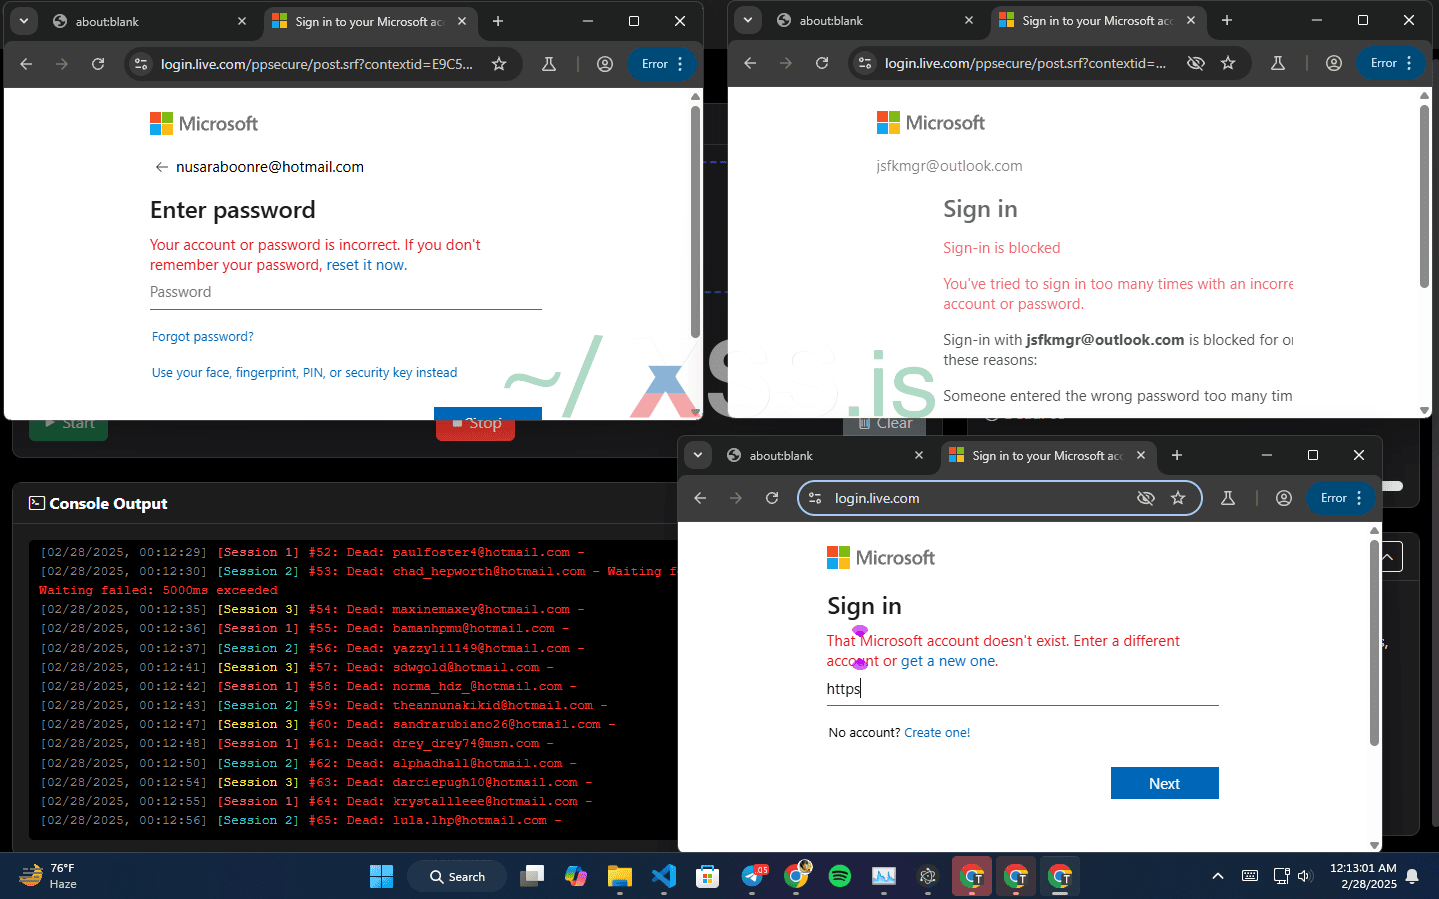Open the profile menu in the Enter password window
1439x899 pixels.
[605, 64]
